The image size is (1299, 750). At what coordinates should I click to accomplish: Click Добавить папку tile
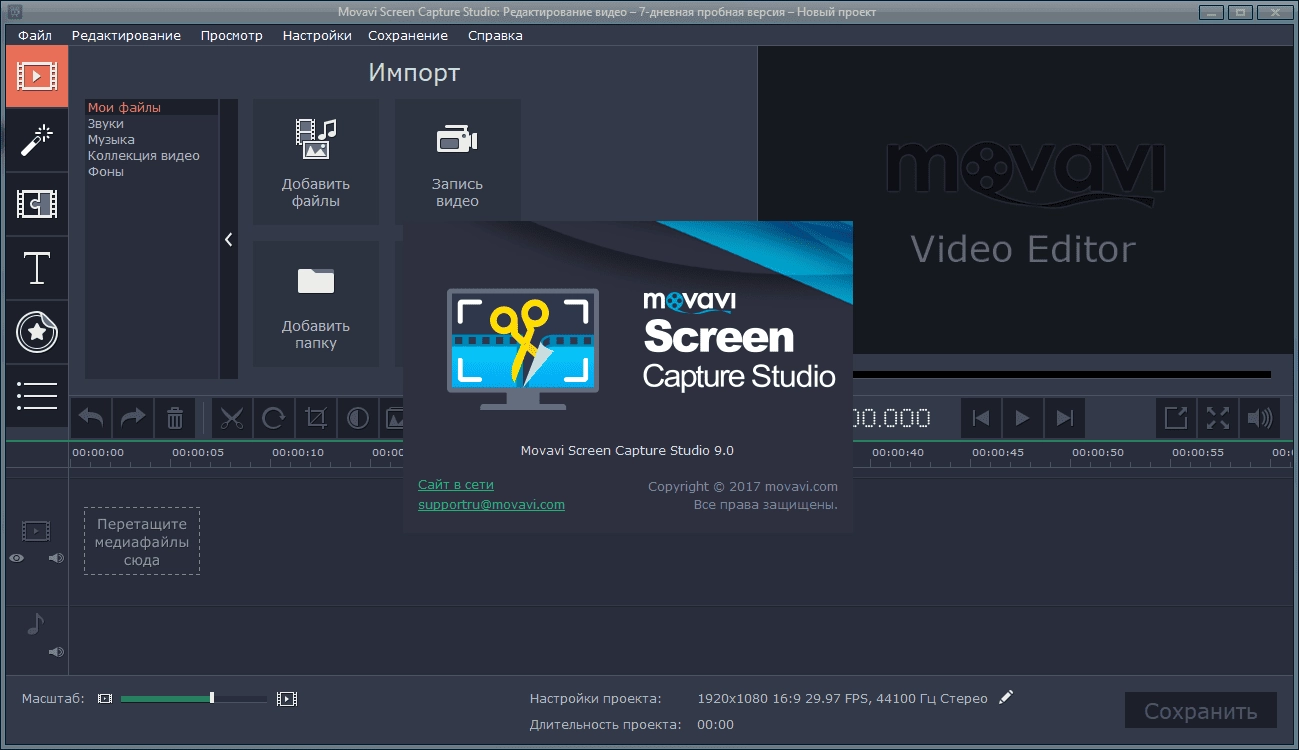[316, 304]
